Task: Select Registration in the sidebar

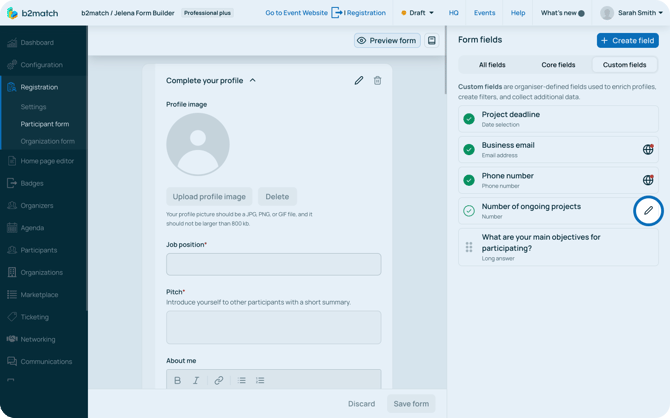Action: [x=39, y=87]
